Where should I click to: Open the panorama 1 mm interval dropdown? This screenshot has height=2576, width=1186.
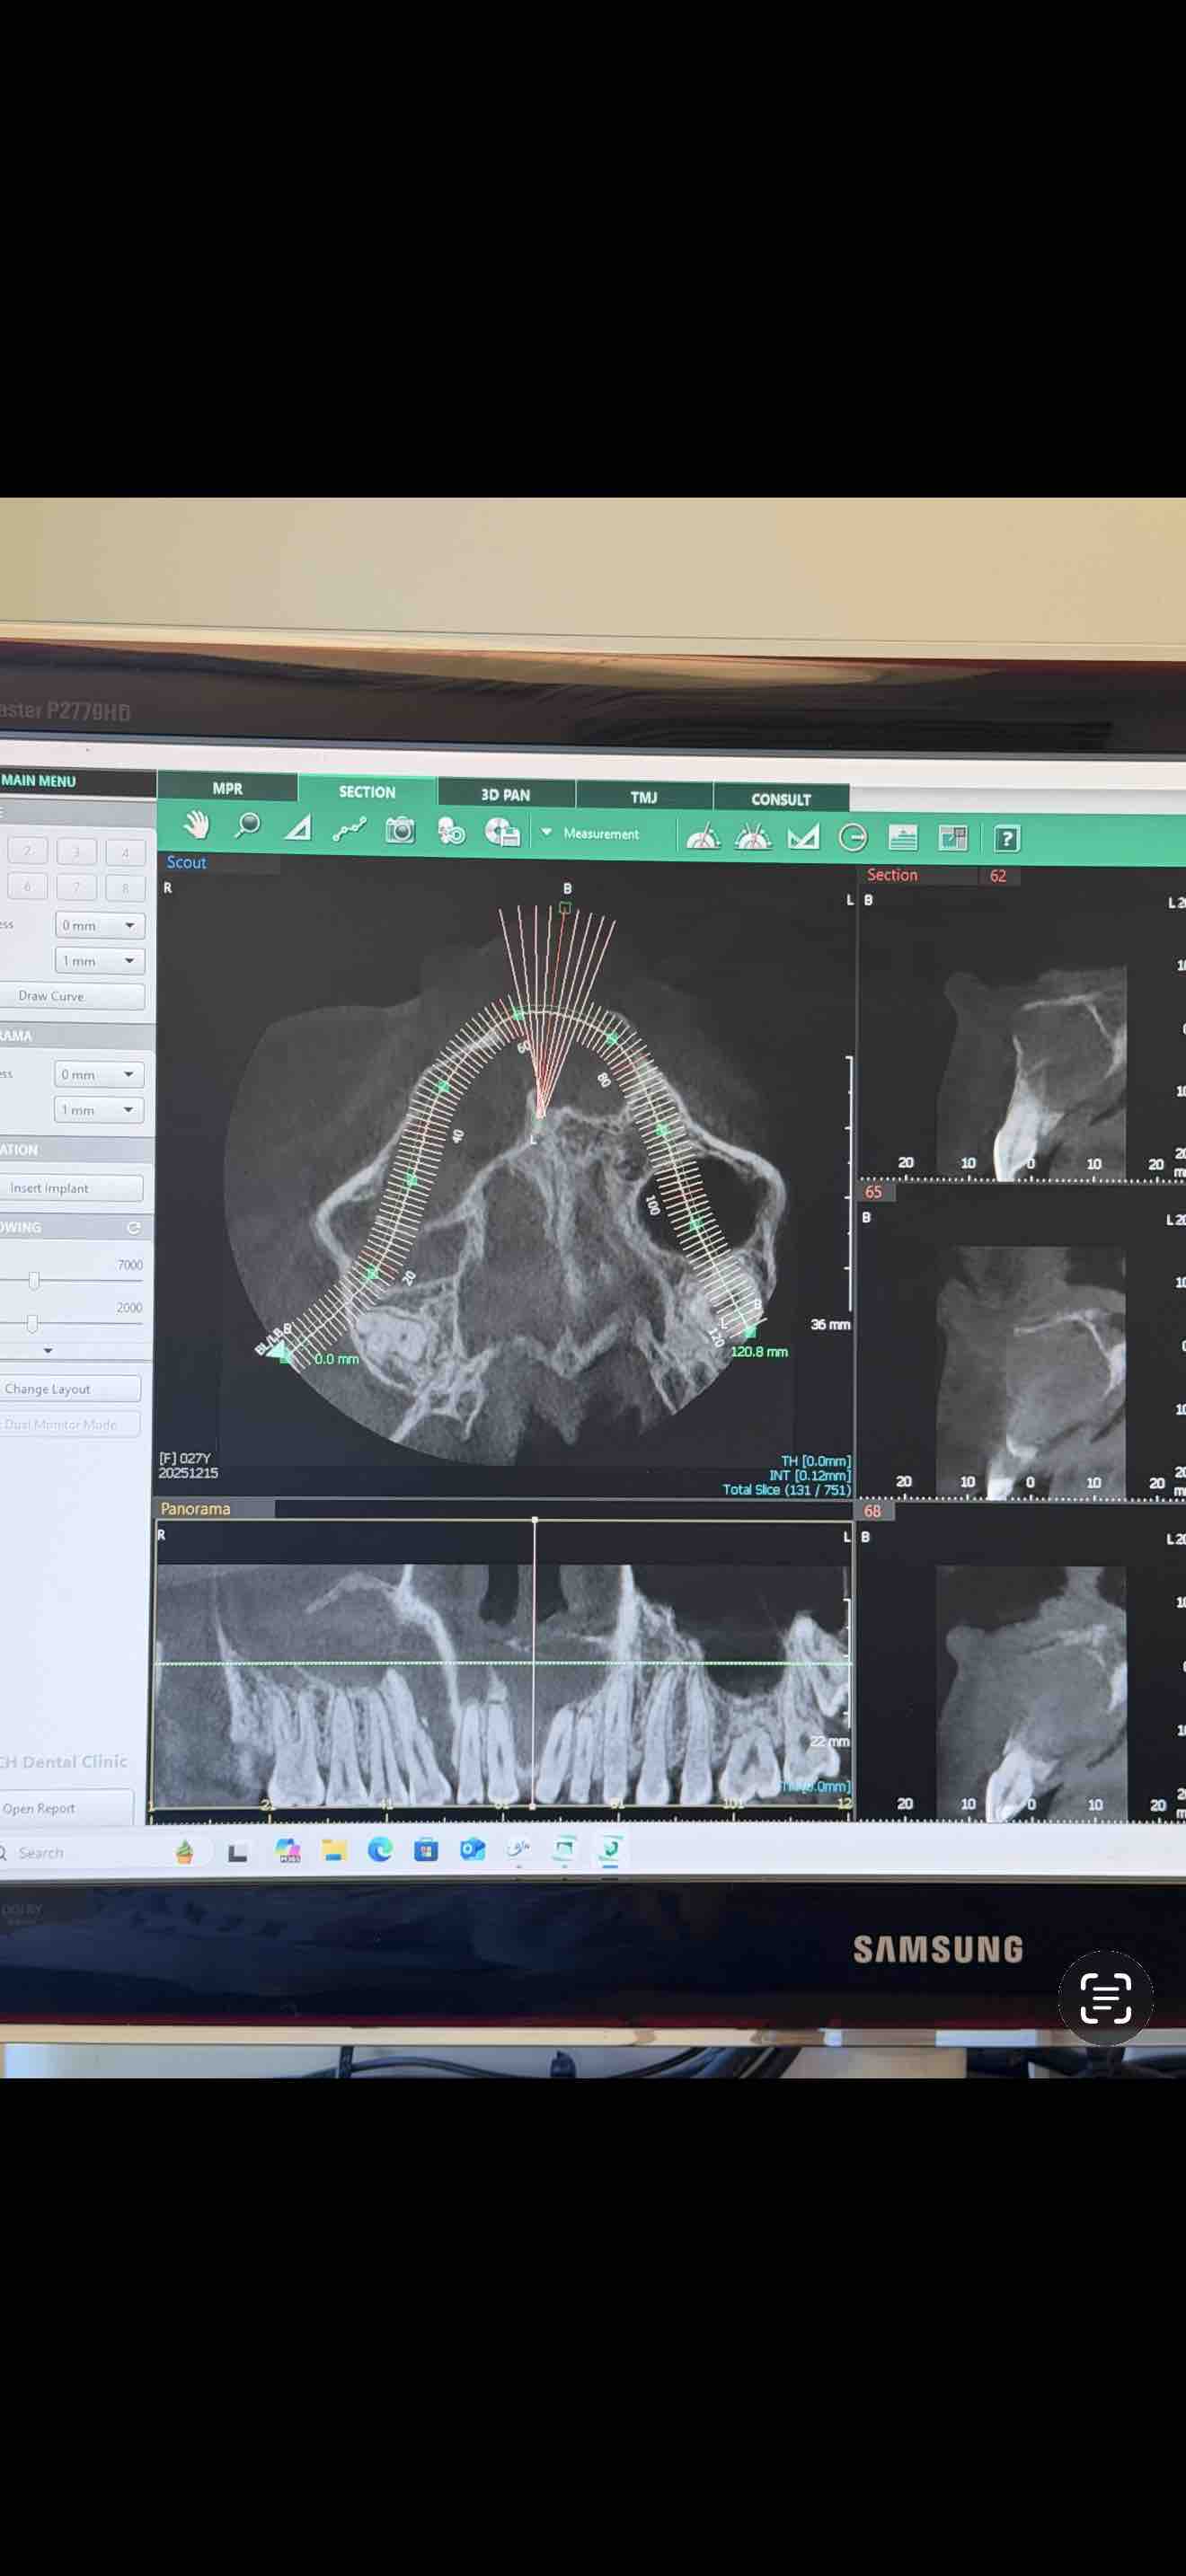click(98, 1110)
